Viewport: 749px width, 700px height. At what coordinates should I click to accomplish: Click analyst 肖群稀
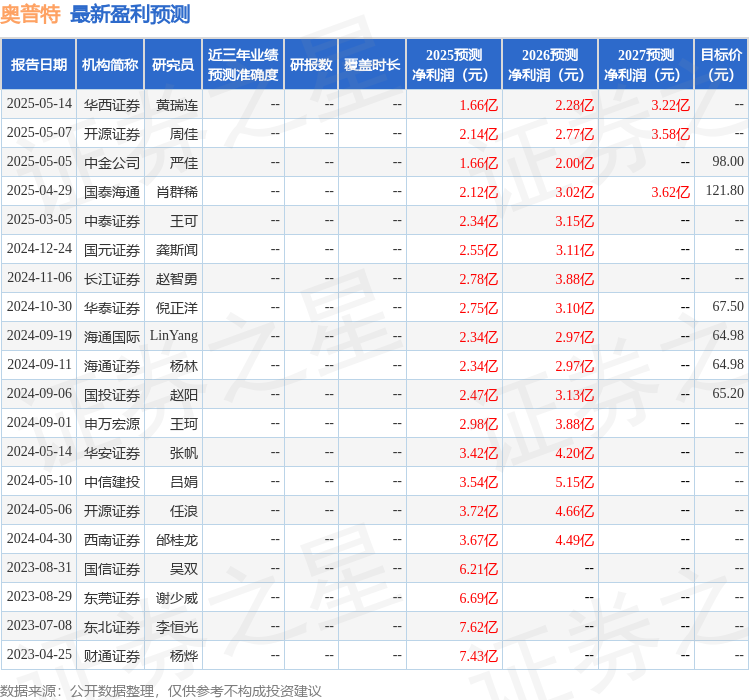(177, 192)
